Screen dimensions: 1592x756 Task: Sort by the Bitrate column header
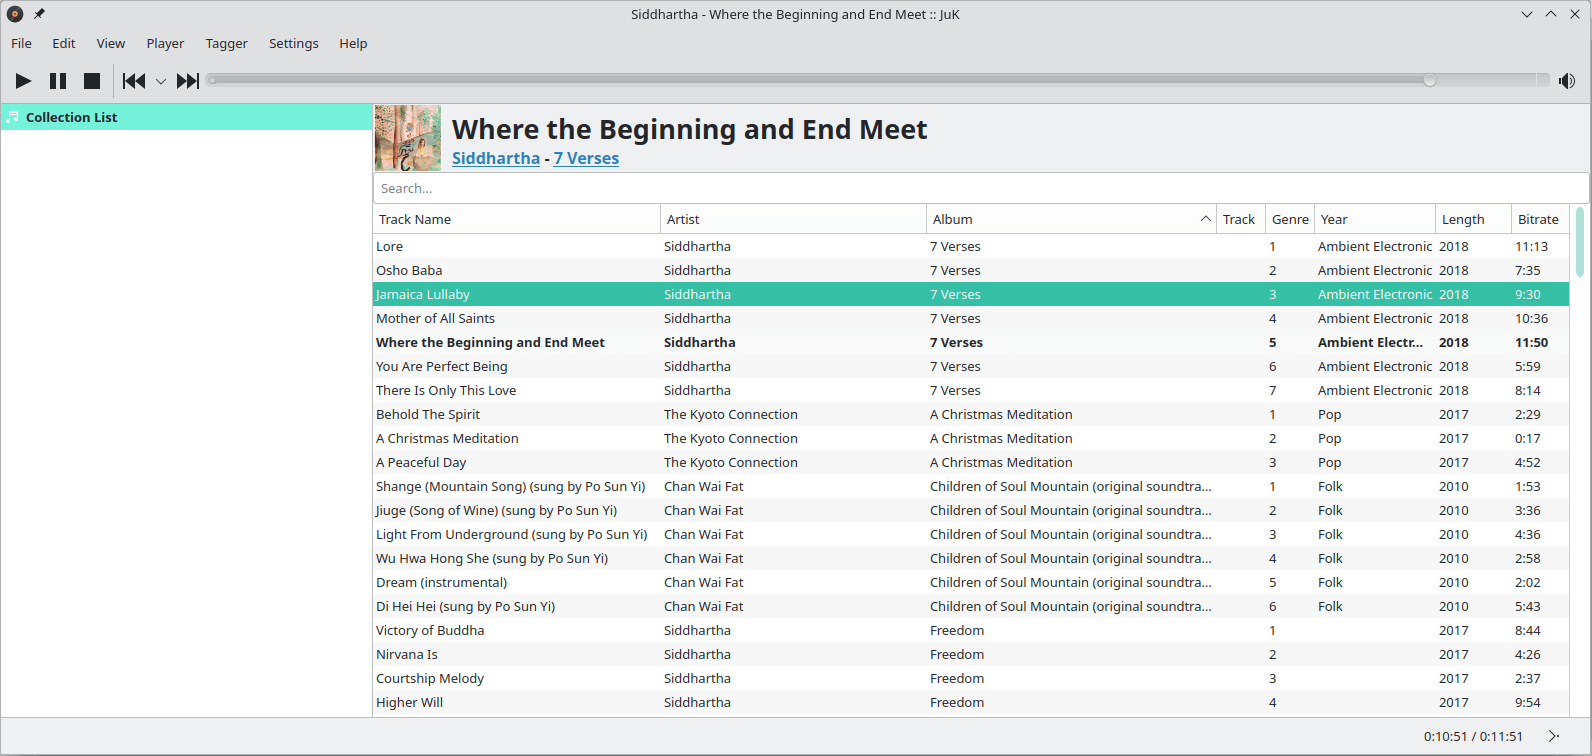pos(1540,219)
